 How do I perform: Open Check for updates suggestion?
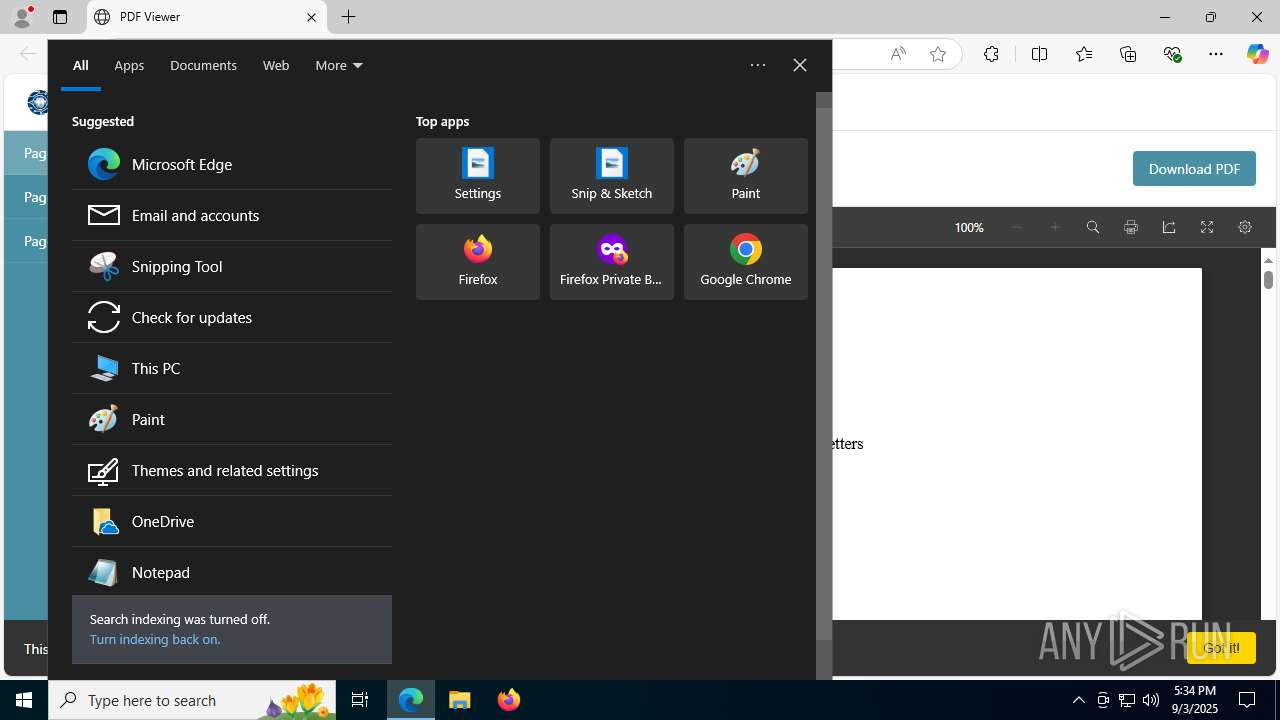pyautogui.click(x=231, y=317)
